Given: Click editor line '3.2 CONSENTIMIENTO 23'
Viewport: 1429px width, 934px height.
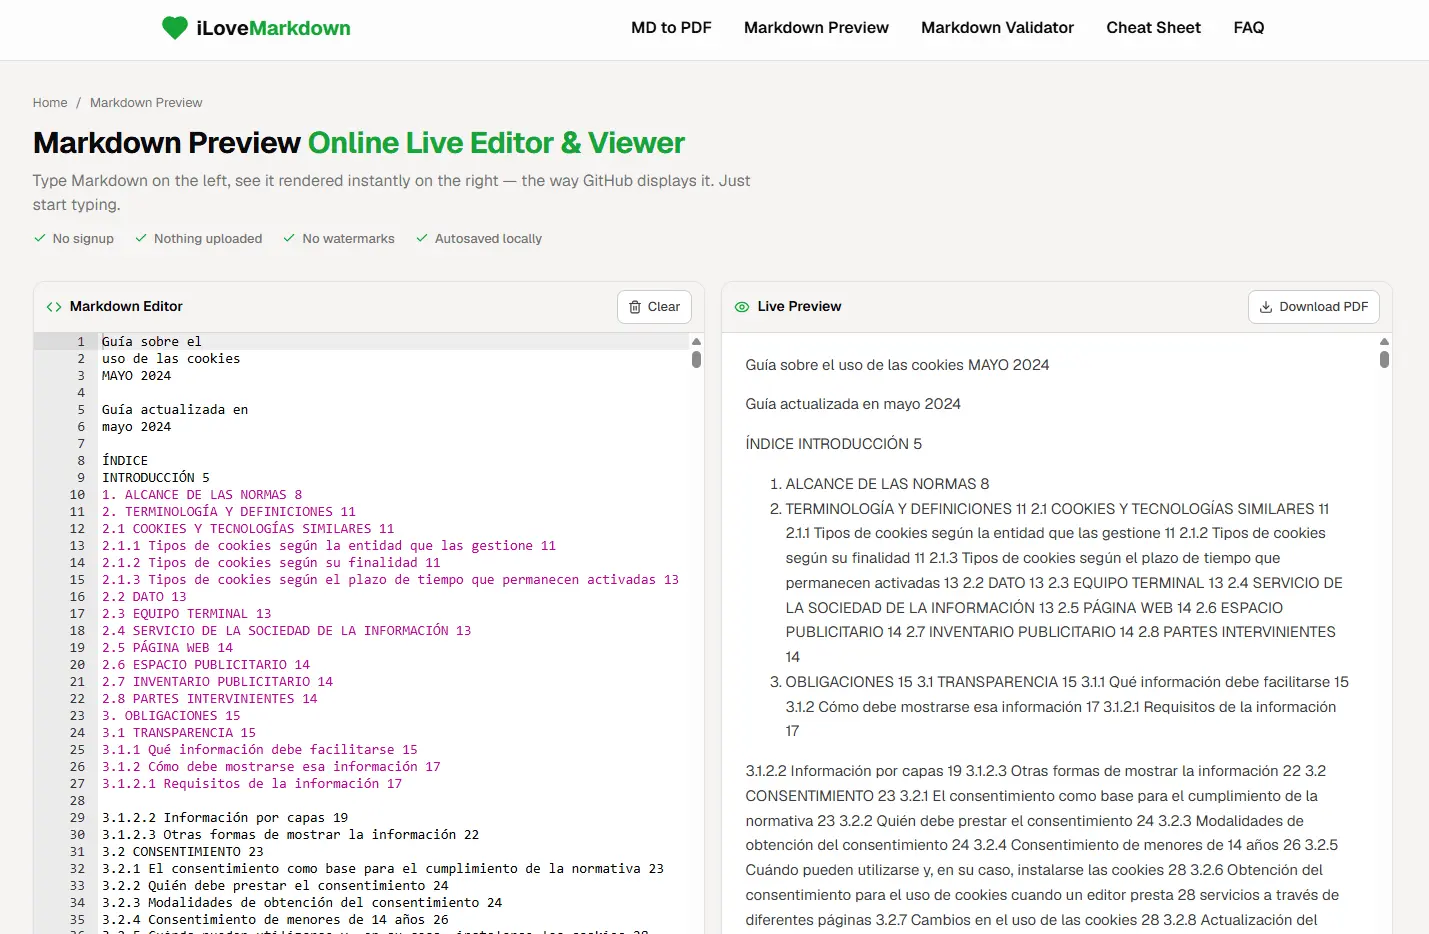Looking at the screenshot, I should (x=183, y=852).
